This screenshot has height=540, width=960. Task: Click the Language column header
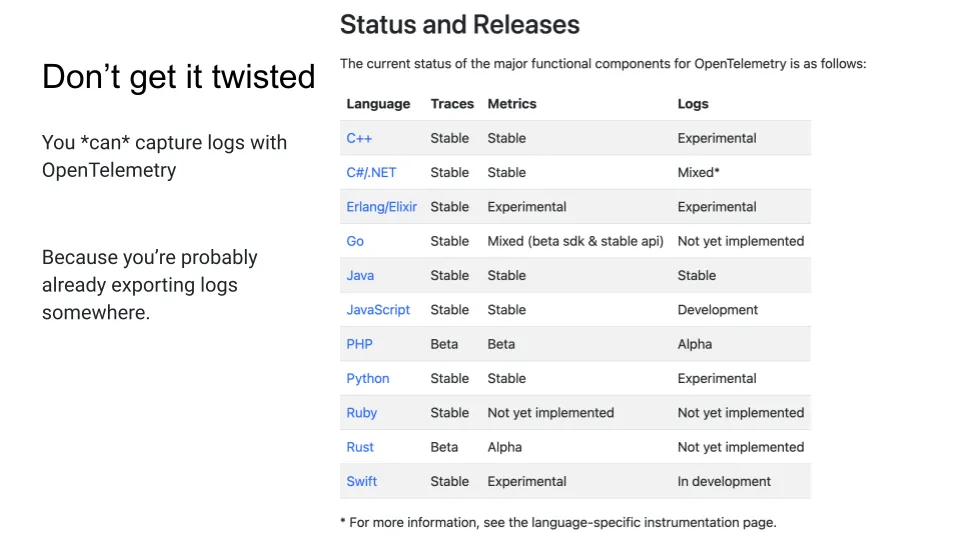pyautogui.click(x=378, y=104)
